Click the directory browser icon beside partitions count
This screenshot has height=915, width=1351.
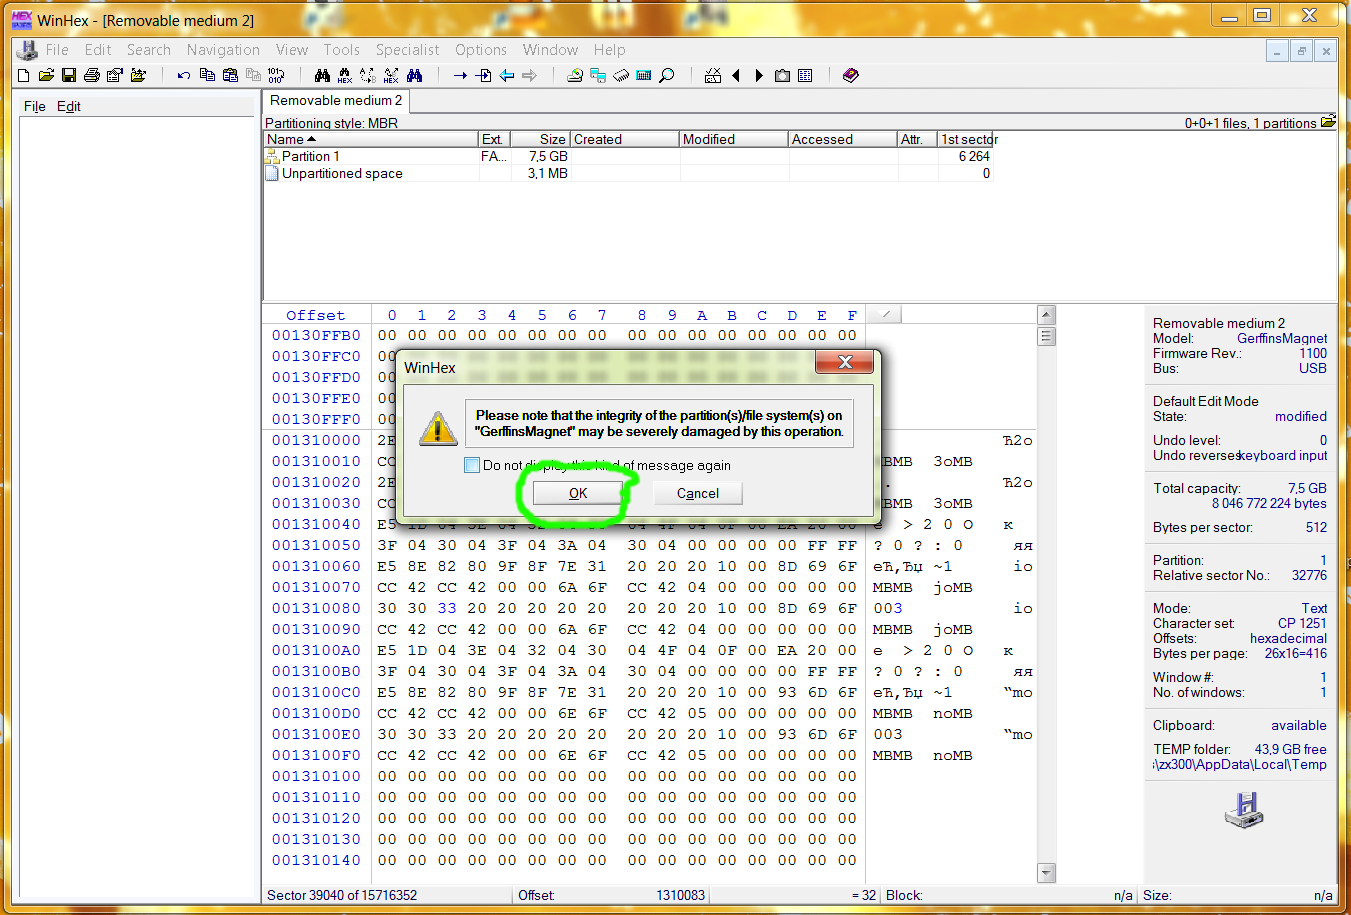point(1328,122)
